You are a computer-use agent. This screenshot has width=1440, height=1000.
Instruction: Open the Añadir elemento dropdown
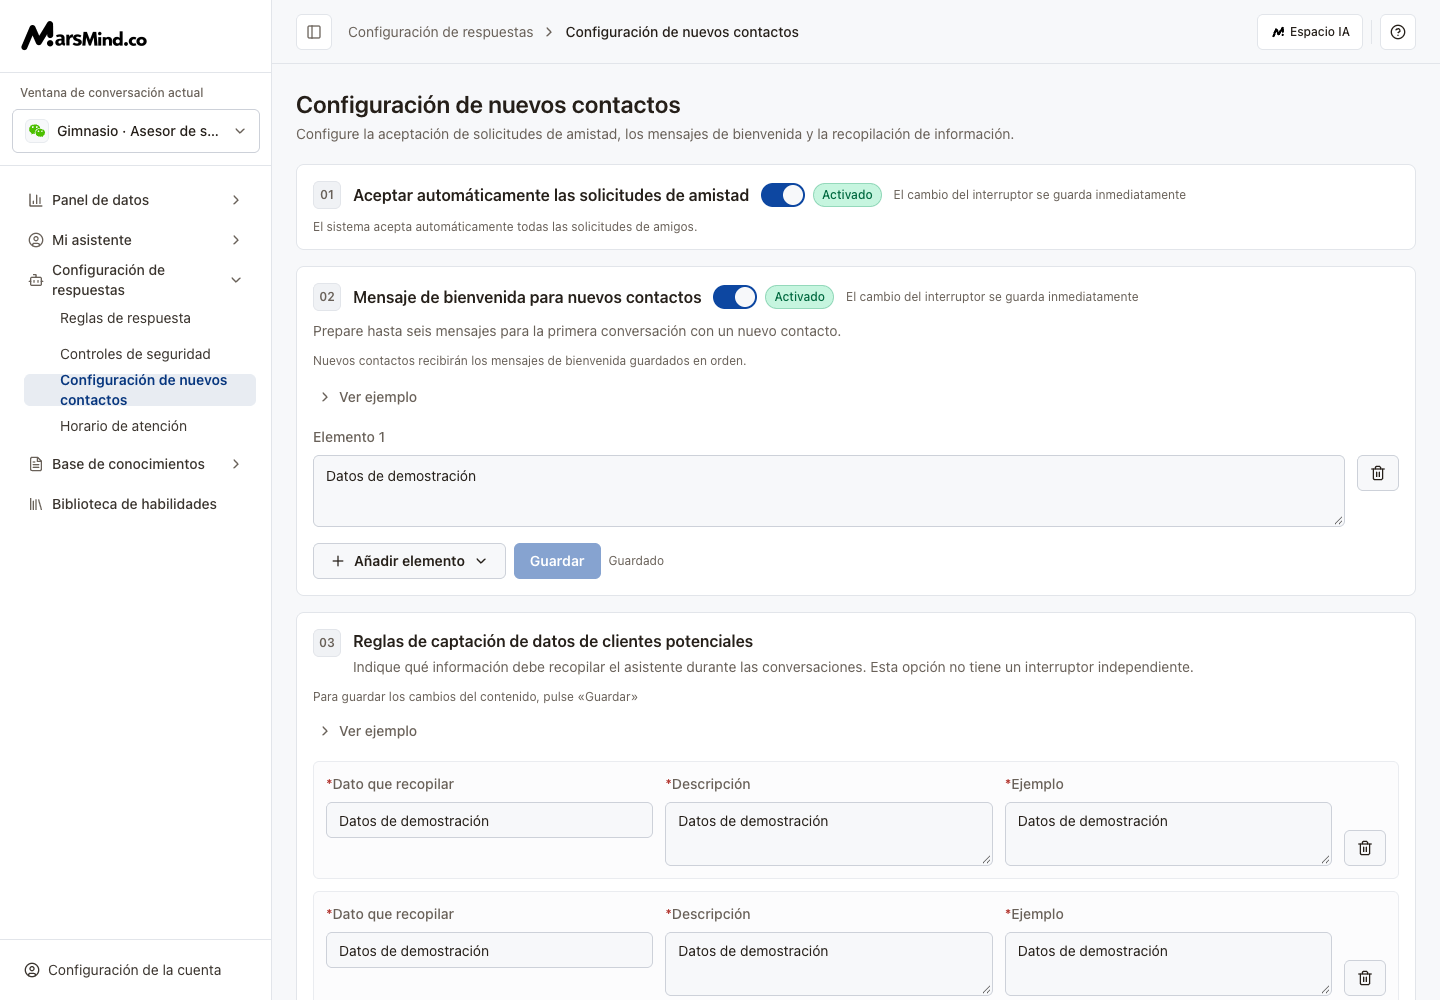tap(409, 561)
